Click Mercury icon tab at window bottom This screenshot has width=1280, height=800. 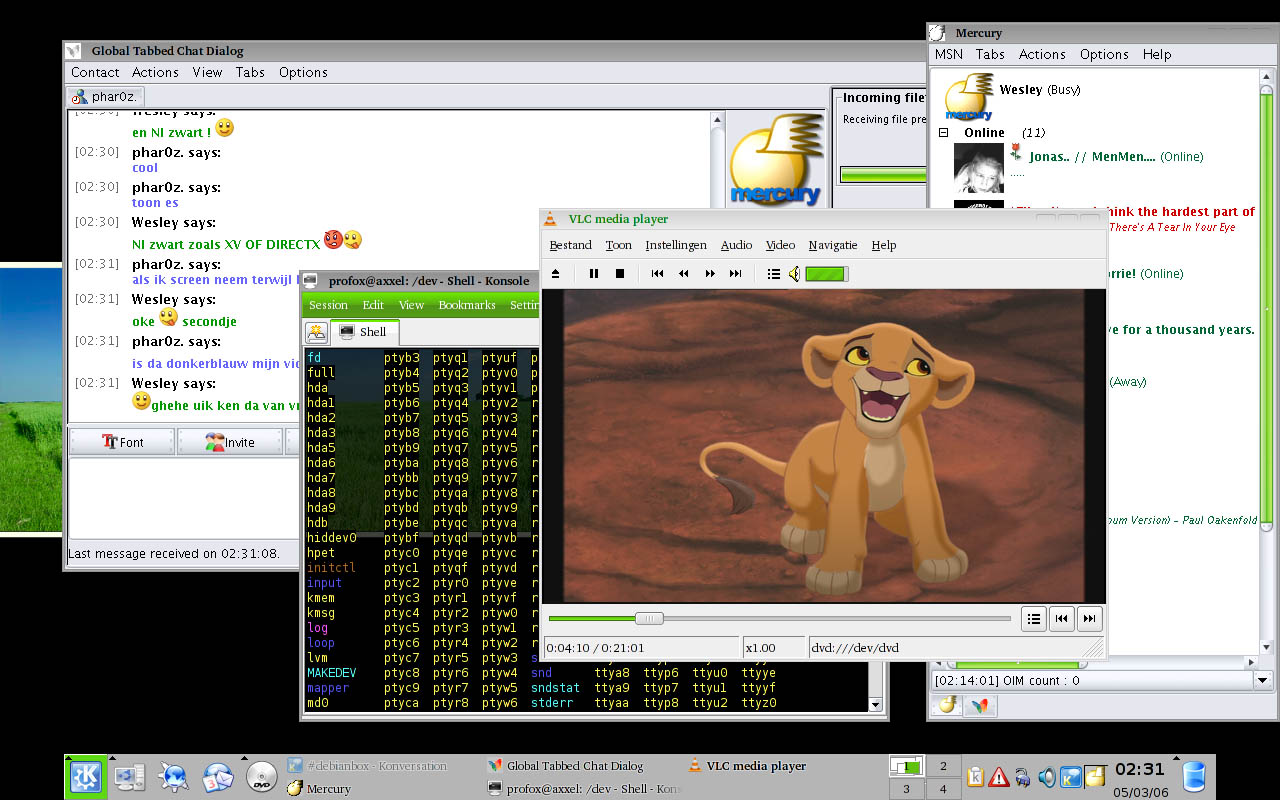tap(947, 705)
